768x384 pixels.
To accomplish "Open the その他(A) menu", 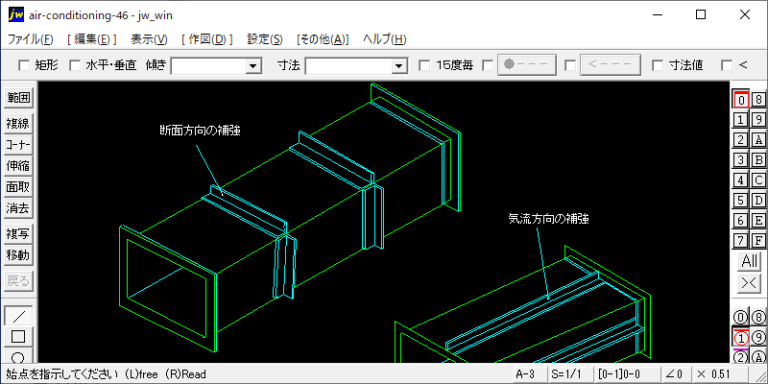I will (x=323, y=40).
